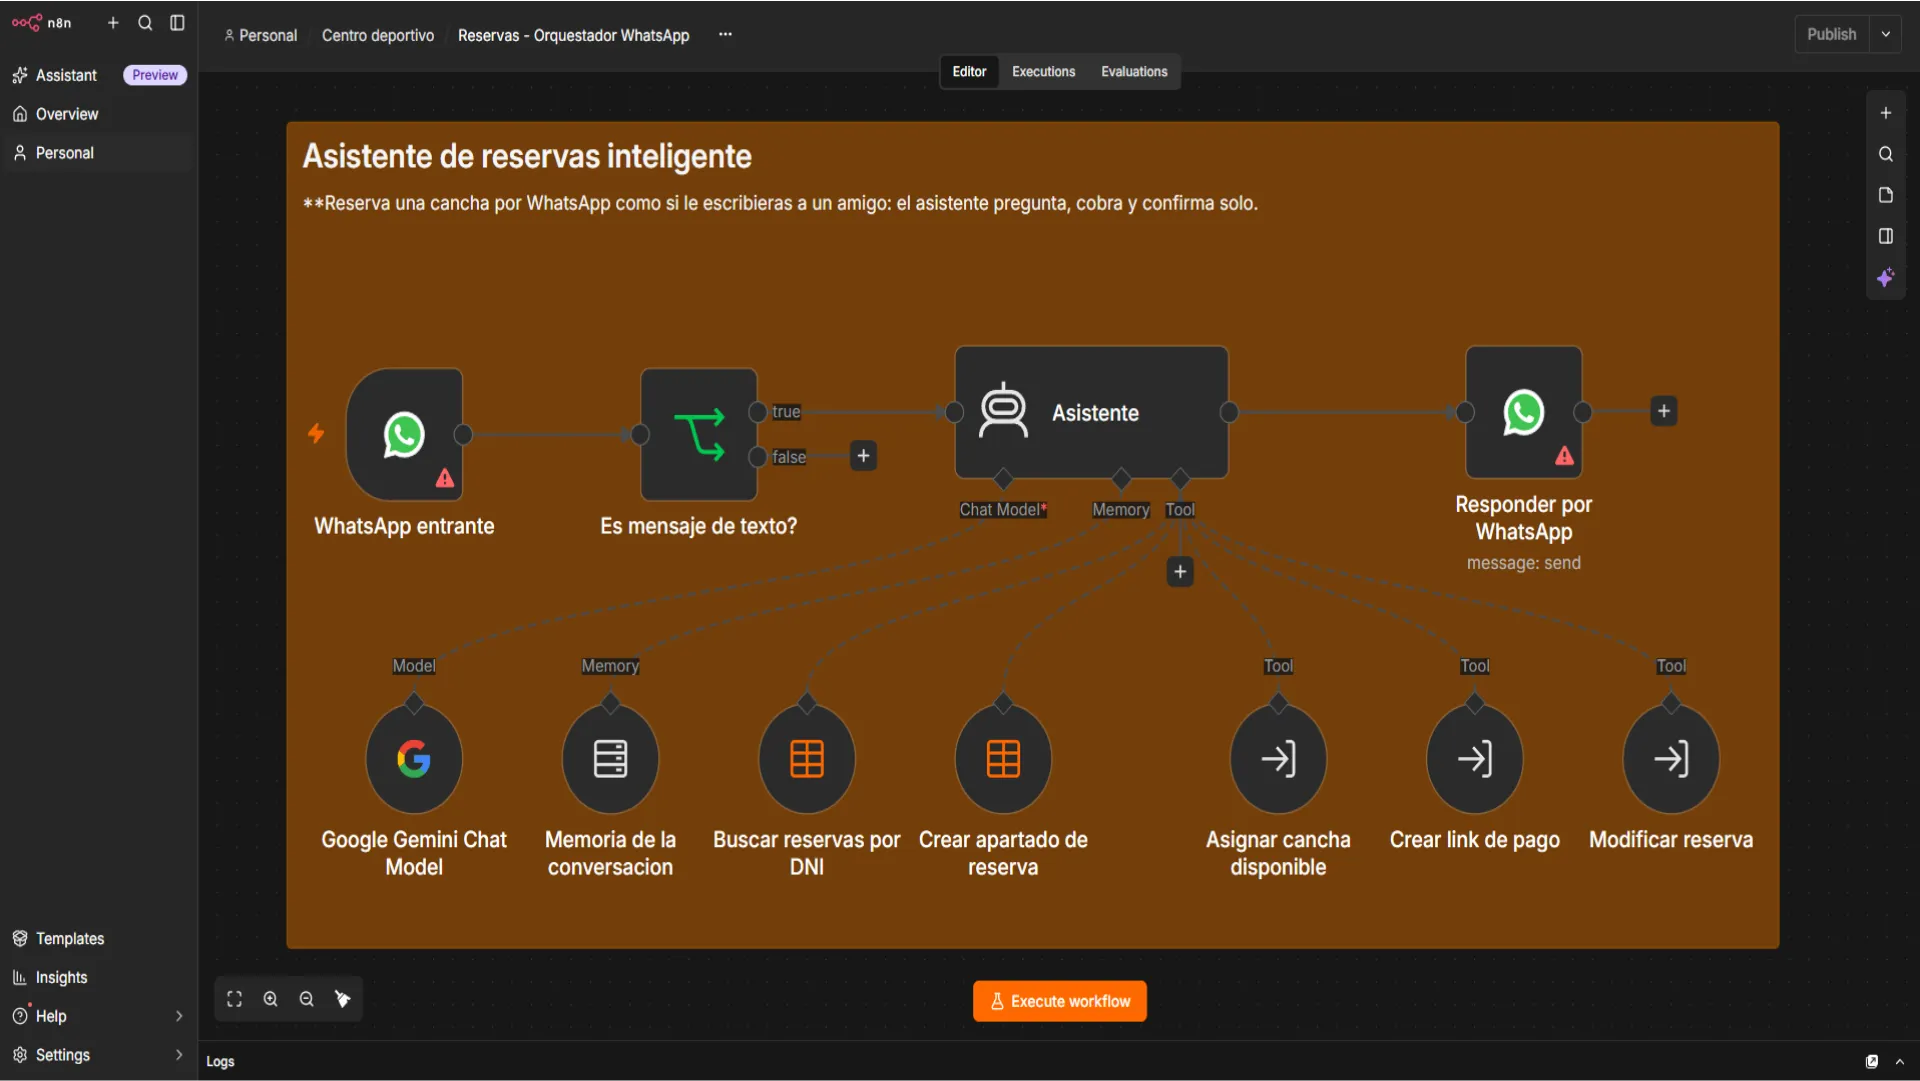The width and height of the screenshot is (1920, 1081).
Task: Expand the Help submenu
Action: pyautogui.click(x=179, y=1016)
